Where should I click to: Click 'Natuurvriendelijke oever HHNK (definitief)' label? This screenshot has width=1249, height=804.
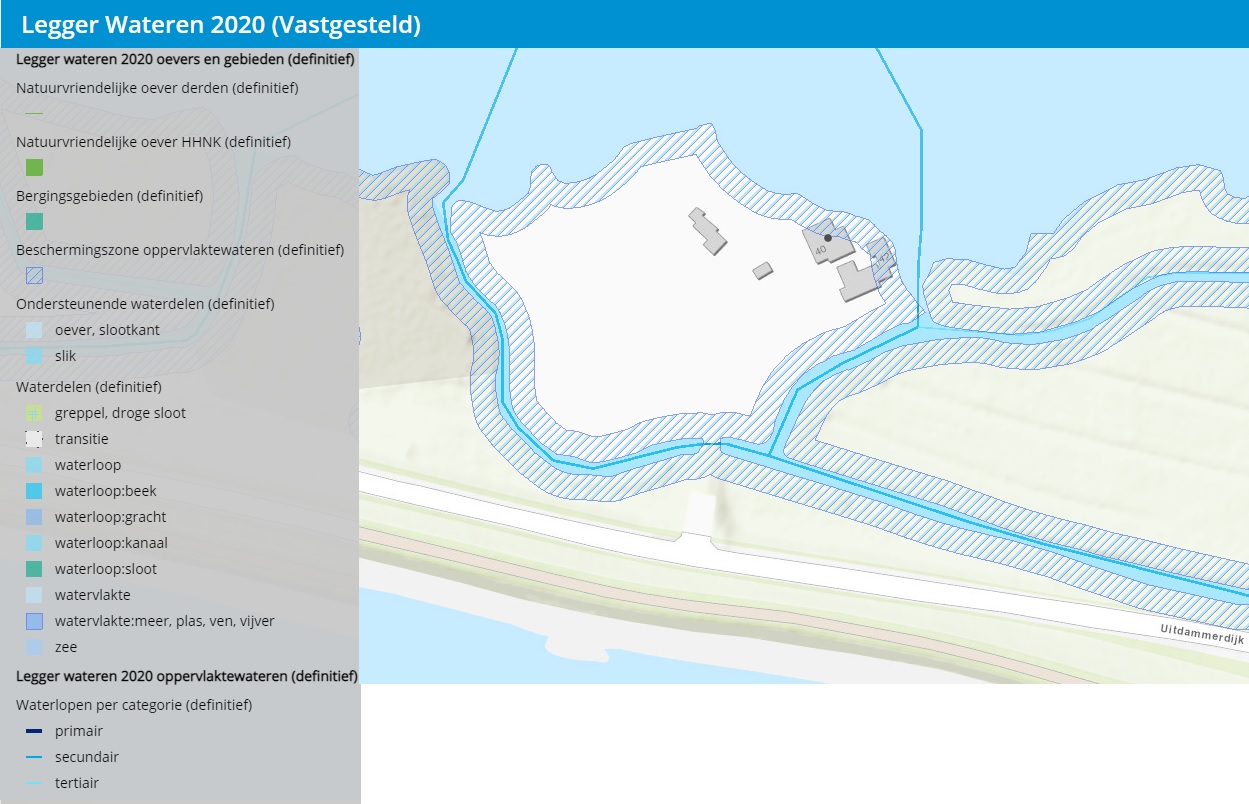(x=153, y=142)
